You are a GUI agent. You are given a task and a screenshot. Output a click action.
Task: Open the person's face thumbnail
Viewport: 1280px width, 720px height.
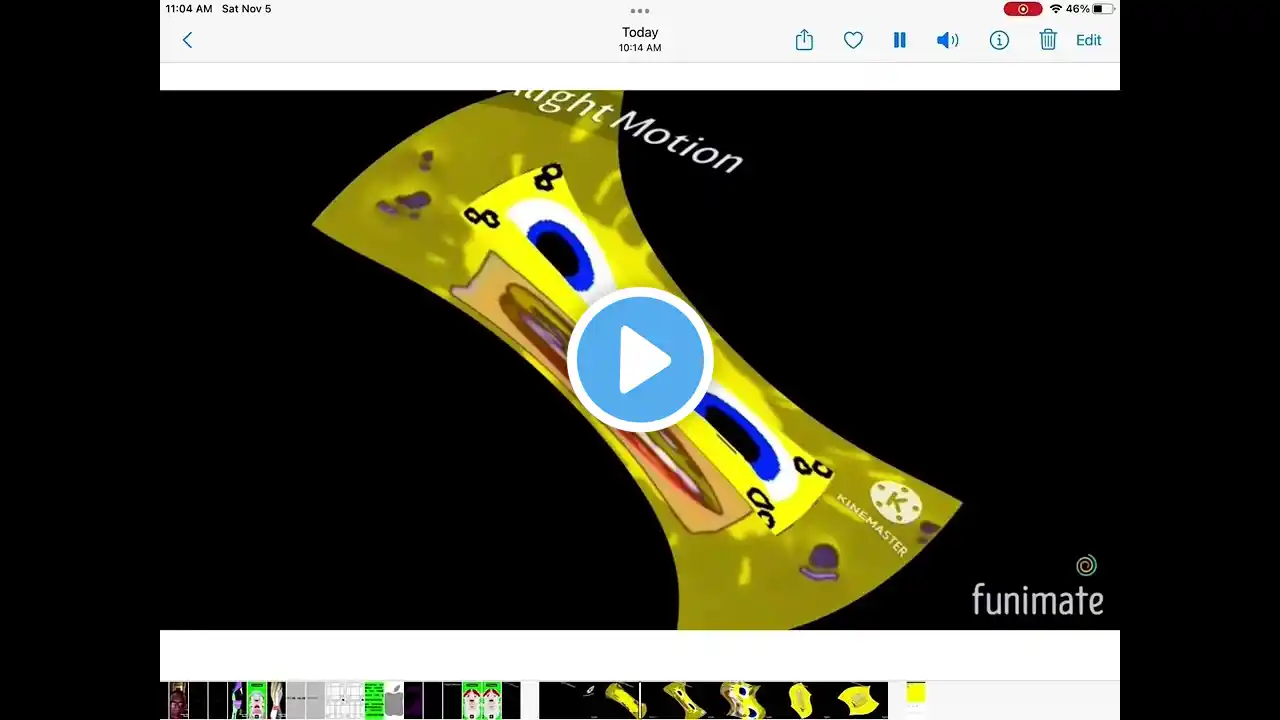[178, 700]
